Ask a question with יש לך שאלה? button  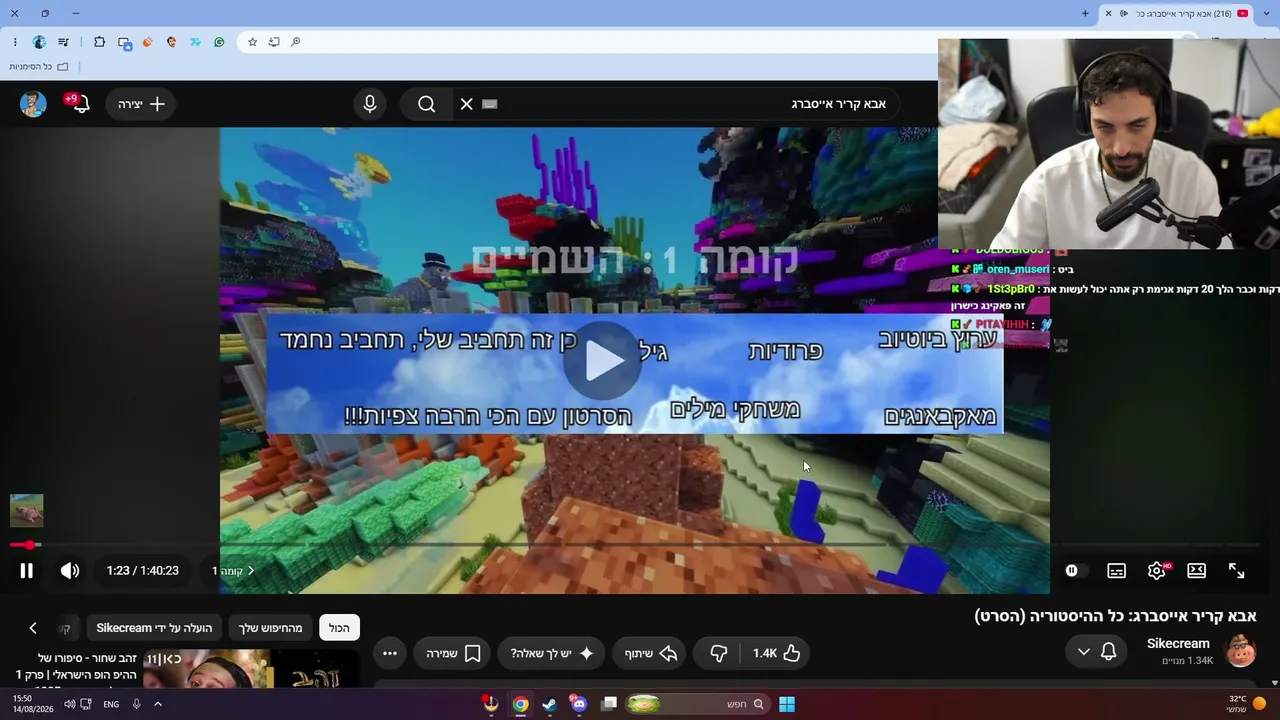pyautogui.click(x=553, y=653)
